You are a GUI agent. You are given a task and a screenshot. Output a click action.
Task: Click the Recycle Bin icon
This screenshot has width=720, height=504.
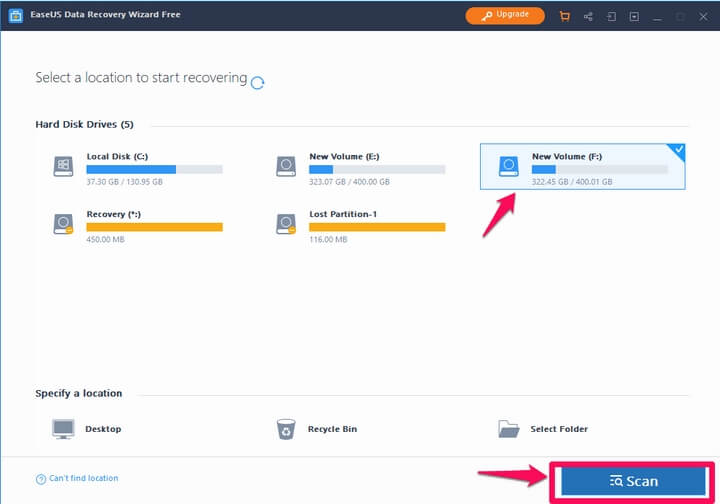[x=286, y=429]
